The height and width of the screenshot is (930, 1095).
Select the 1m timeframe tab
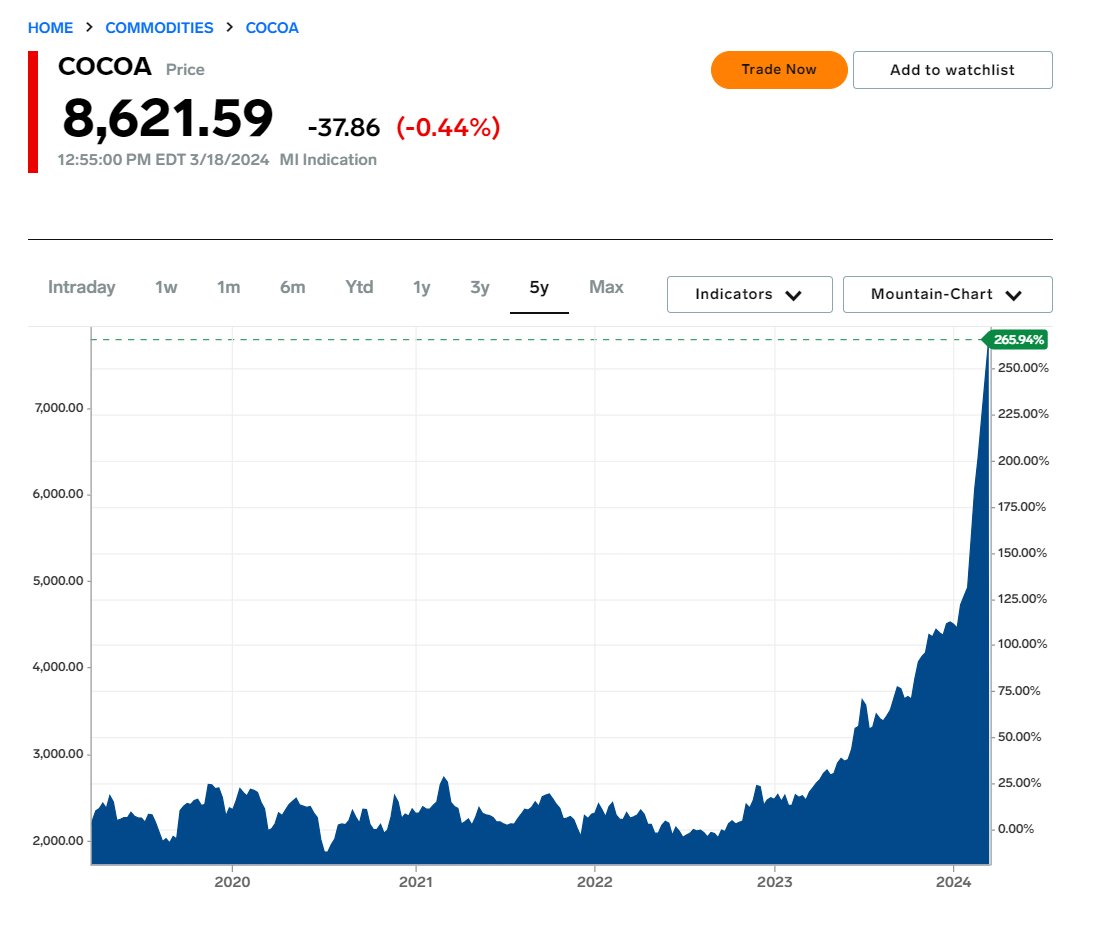click(228, 287)
